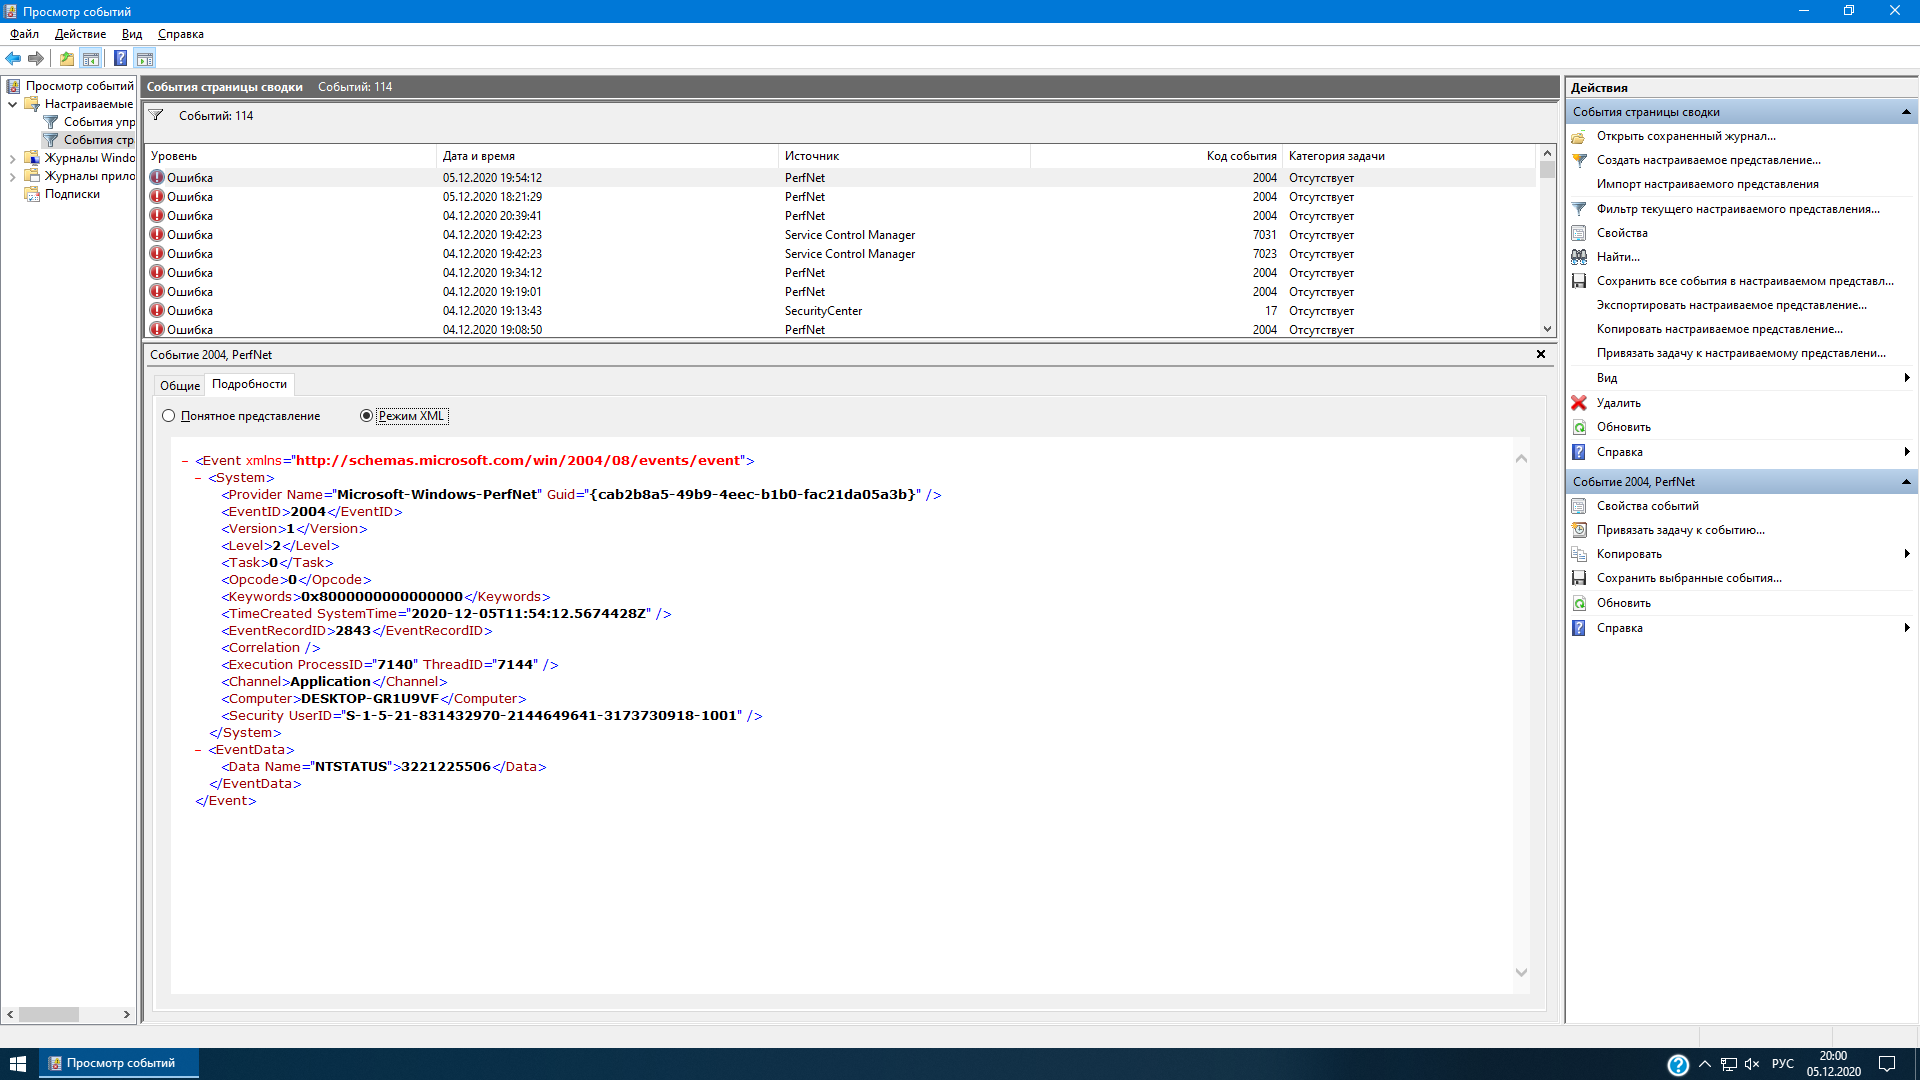Click the Копировать icon in Actions pane
This screenshot has width=1920, height=1080.
(1579, 554)
